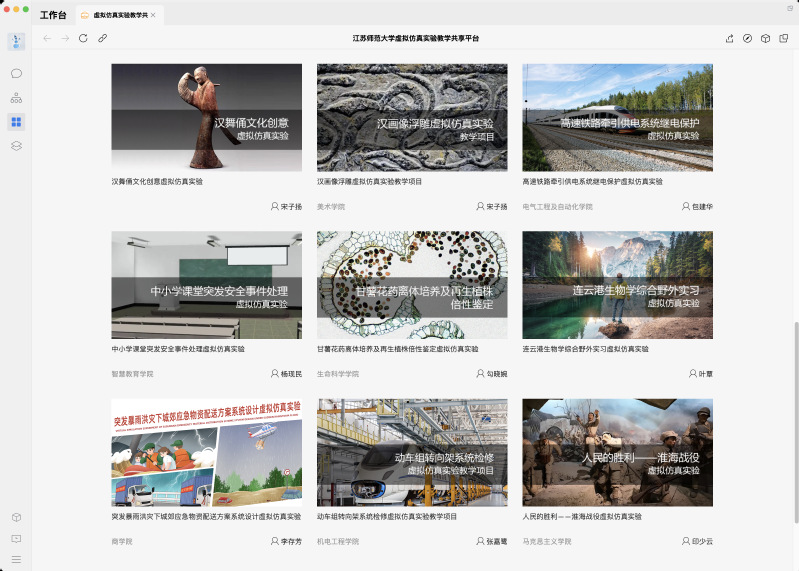Click the share icon in top toolbar
Image resolution: width=799 pixels, height=571 pixels.
click(x=729, y=38)
